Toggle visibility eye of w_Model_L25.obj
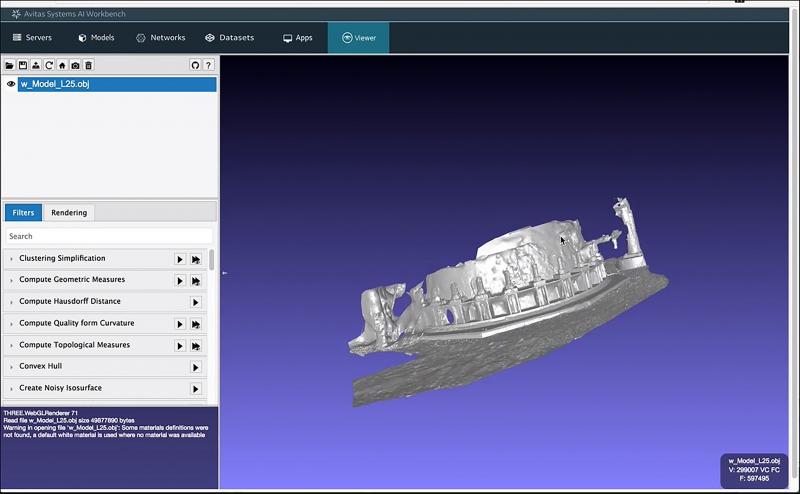This screenshot has height=494, width=800. (x=11, y=84)
